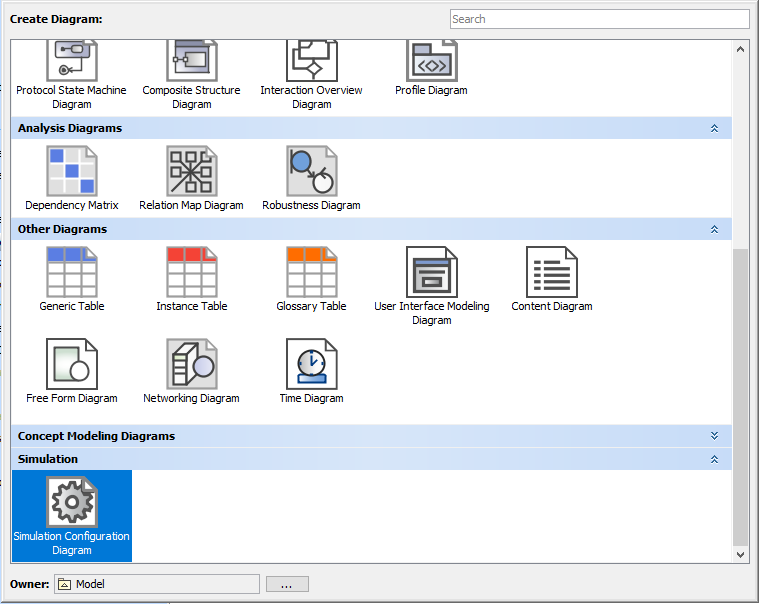Pick the Robustness Diagram icon

(x=311, y=171)
